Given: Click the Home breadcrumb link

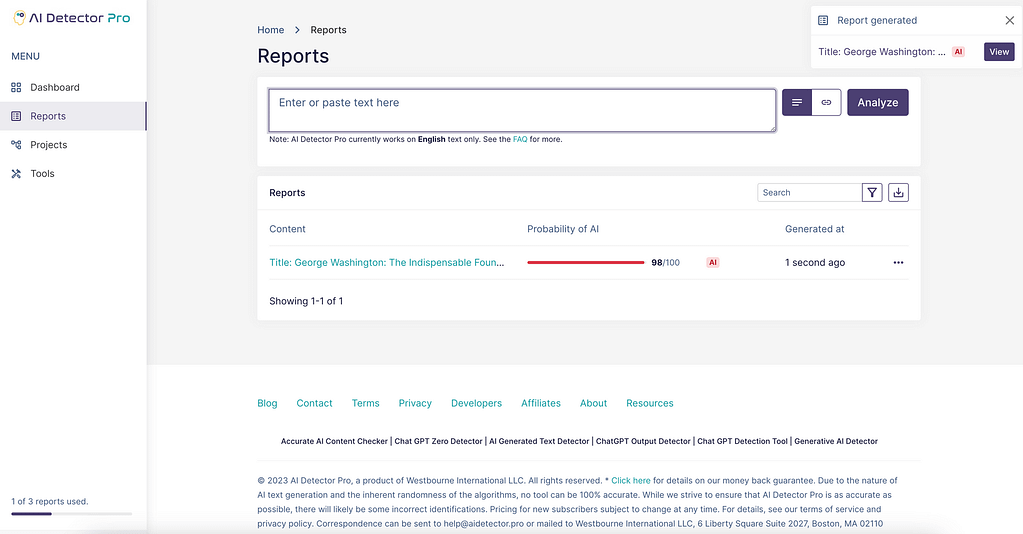Looking at the screenshot, I should click(271, 30).
